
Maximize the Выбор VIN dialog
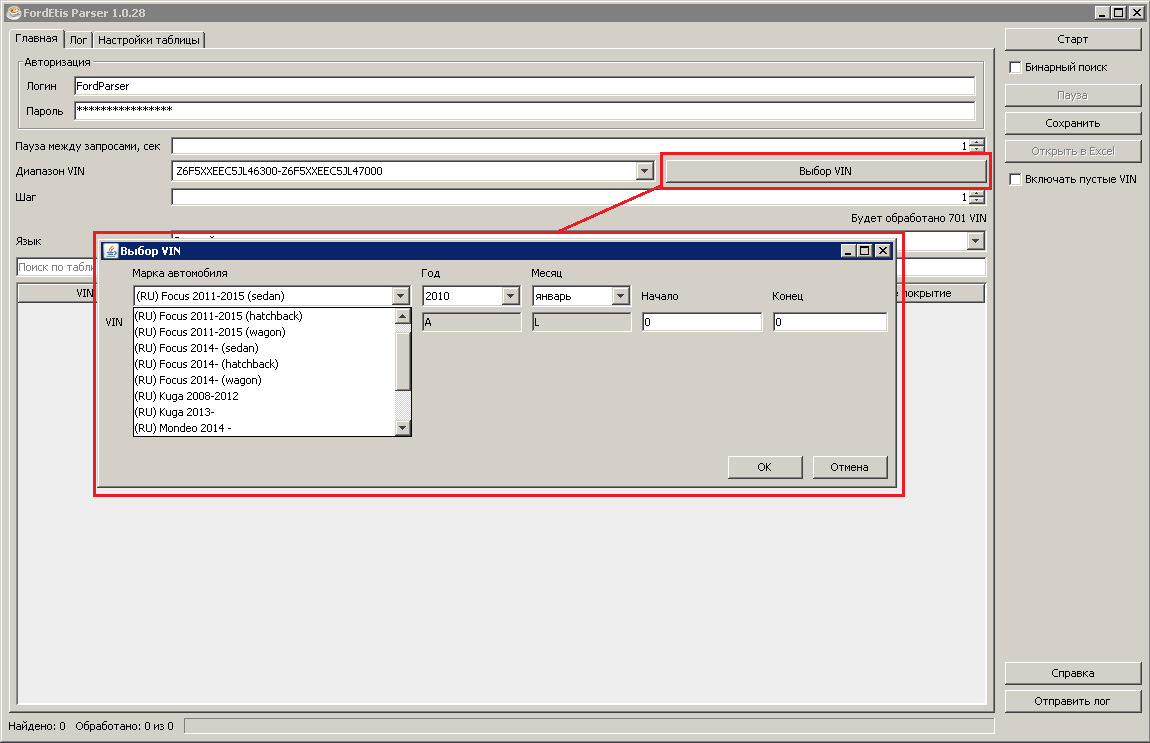(x=865, y=251)
